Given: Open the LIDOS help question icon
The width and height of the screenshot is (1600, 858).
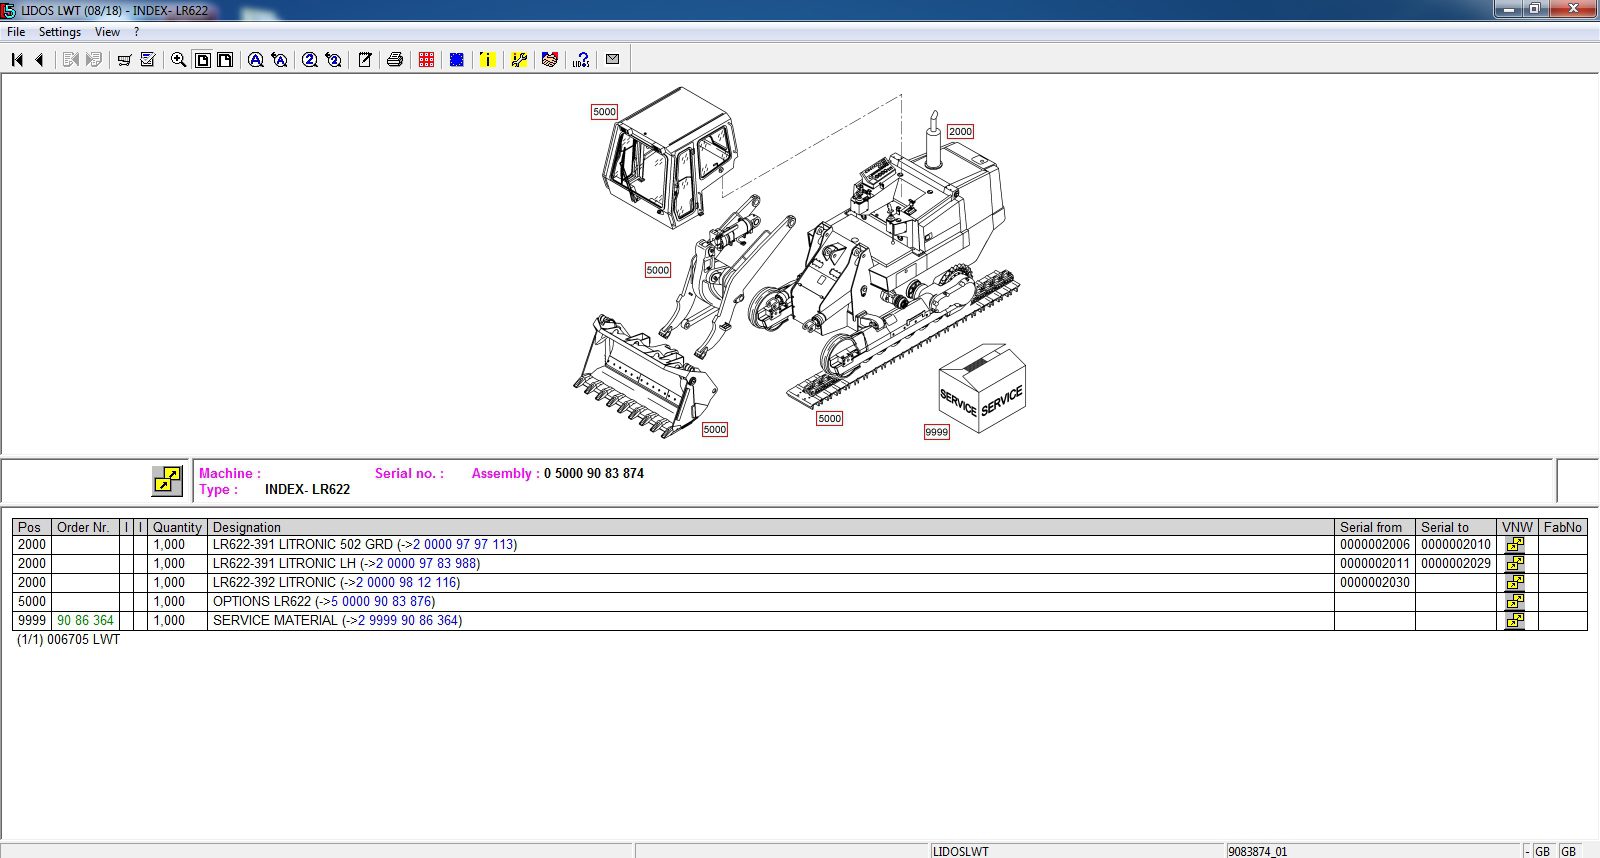Looking at the screenshot, I should [x=581, y=60].
